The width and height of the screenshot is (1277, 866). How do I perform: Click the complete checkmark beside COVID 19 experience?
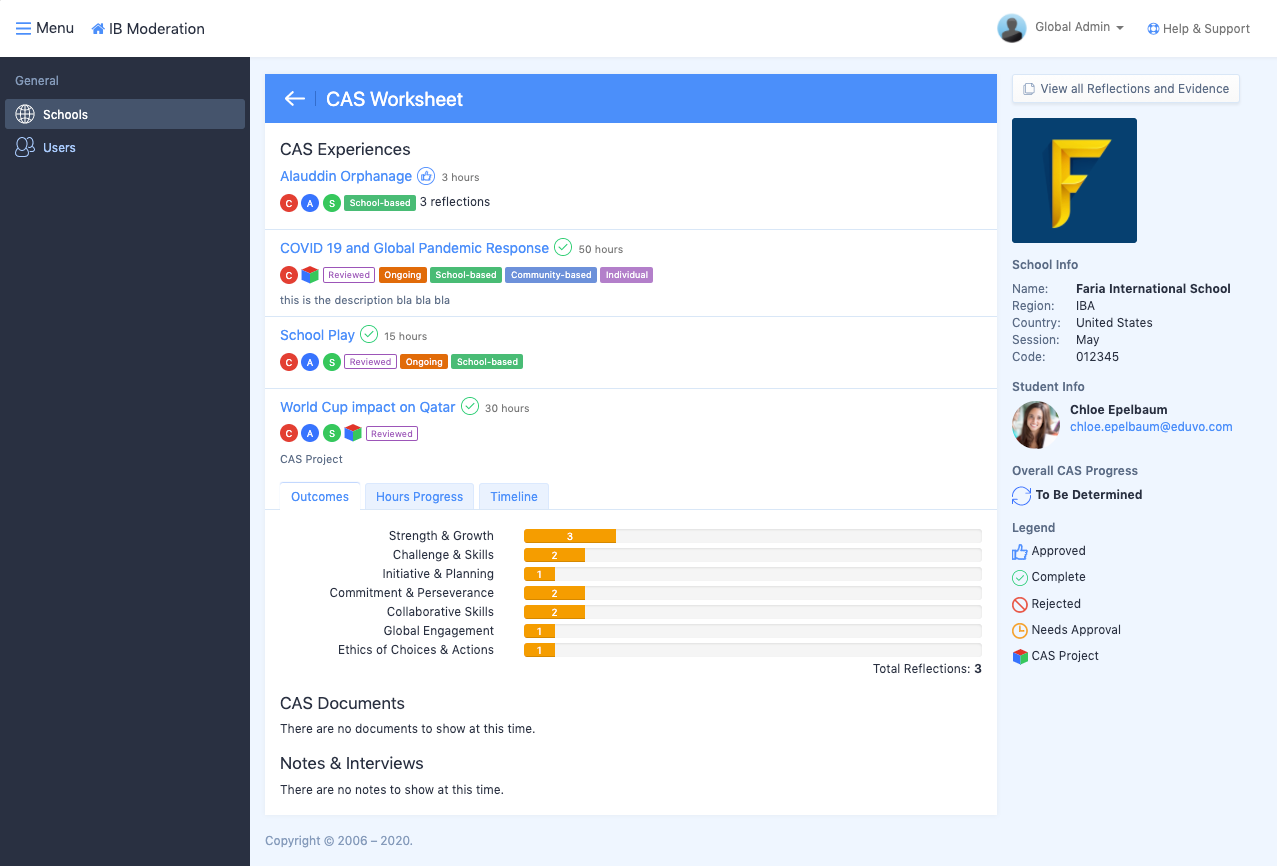click(x=563, y=247)
